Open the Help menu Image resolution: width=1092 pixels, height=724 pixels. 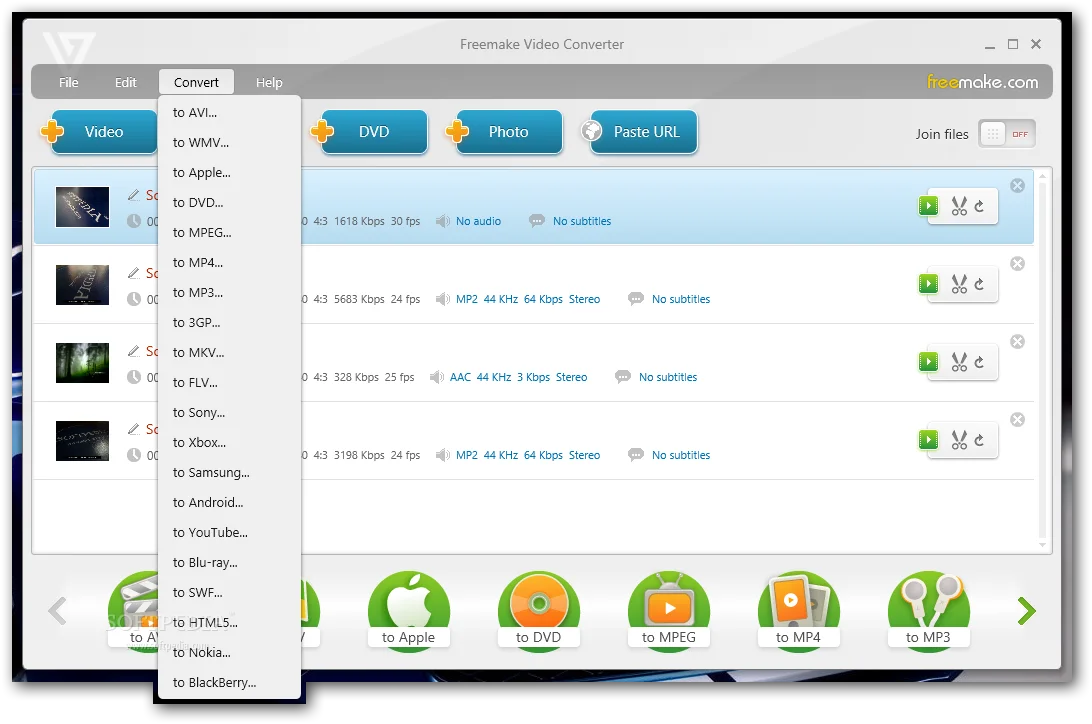[269, 82]
